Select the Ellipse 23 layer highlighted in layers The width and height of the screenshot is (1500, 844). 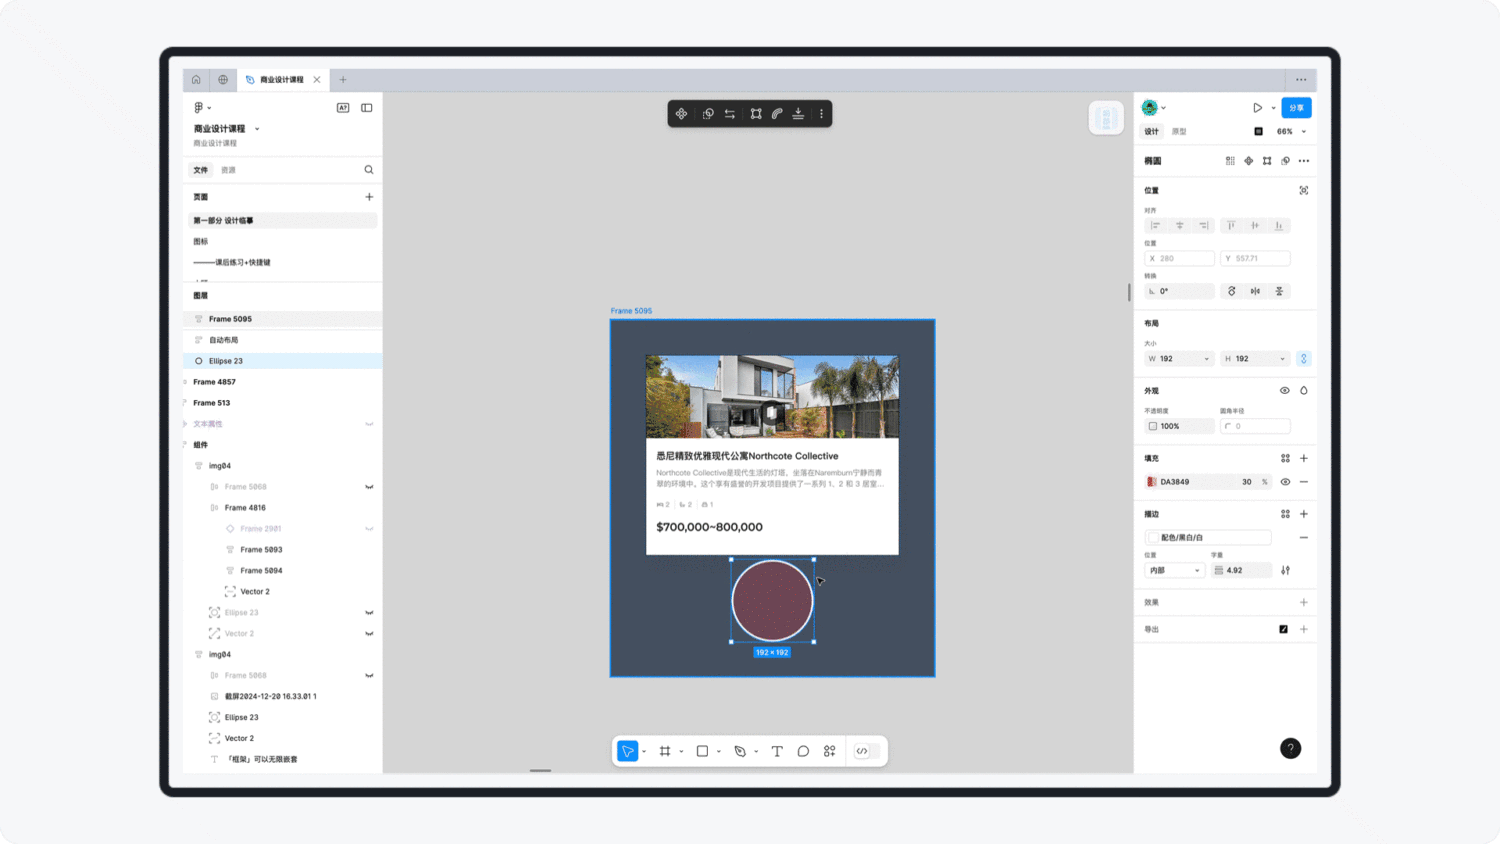(x=226, y=361)
